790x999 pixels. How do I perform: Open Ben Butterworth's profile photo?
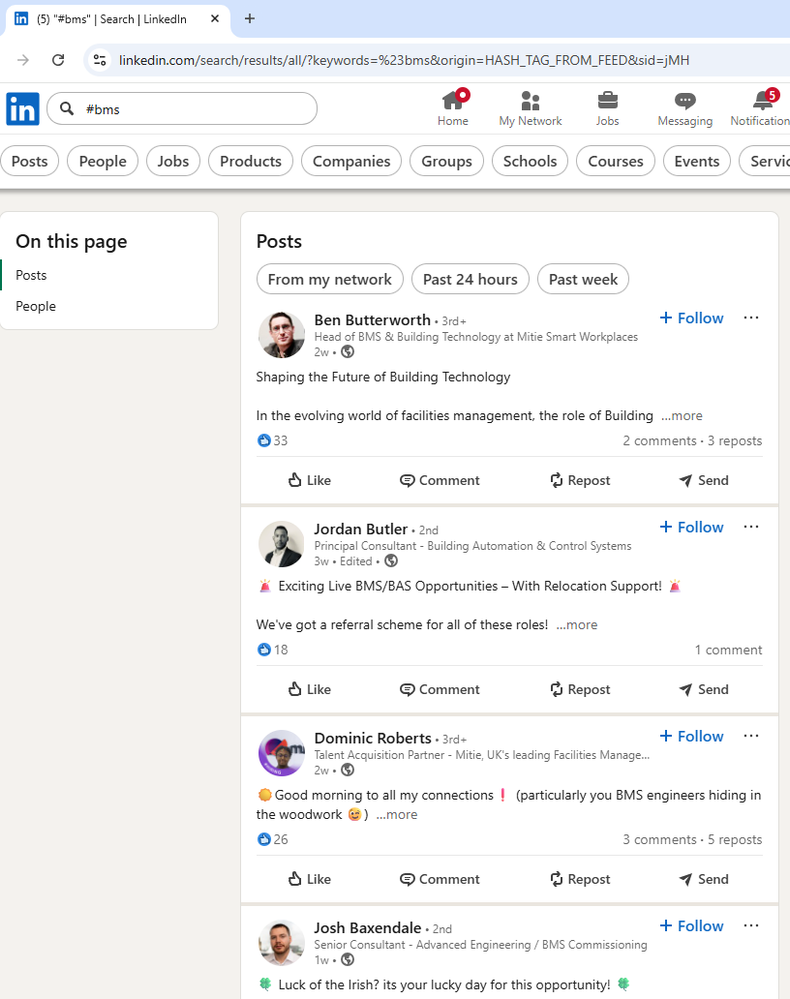[281, 335]
